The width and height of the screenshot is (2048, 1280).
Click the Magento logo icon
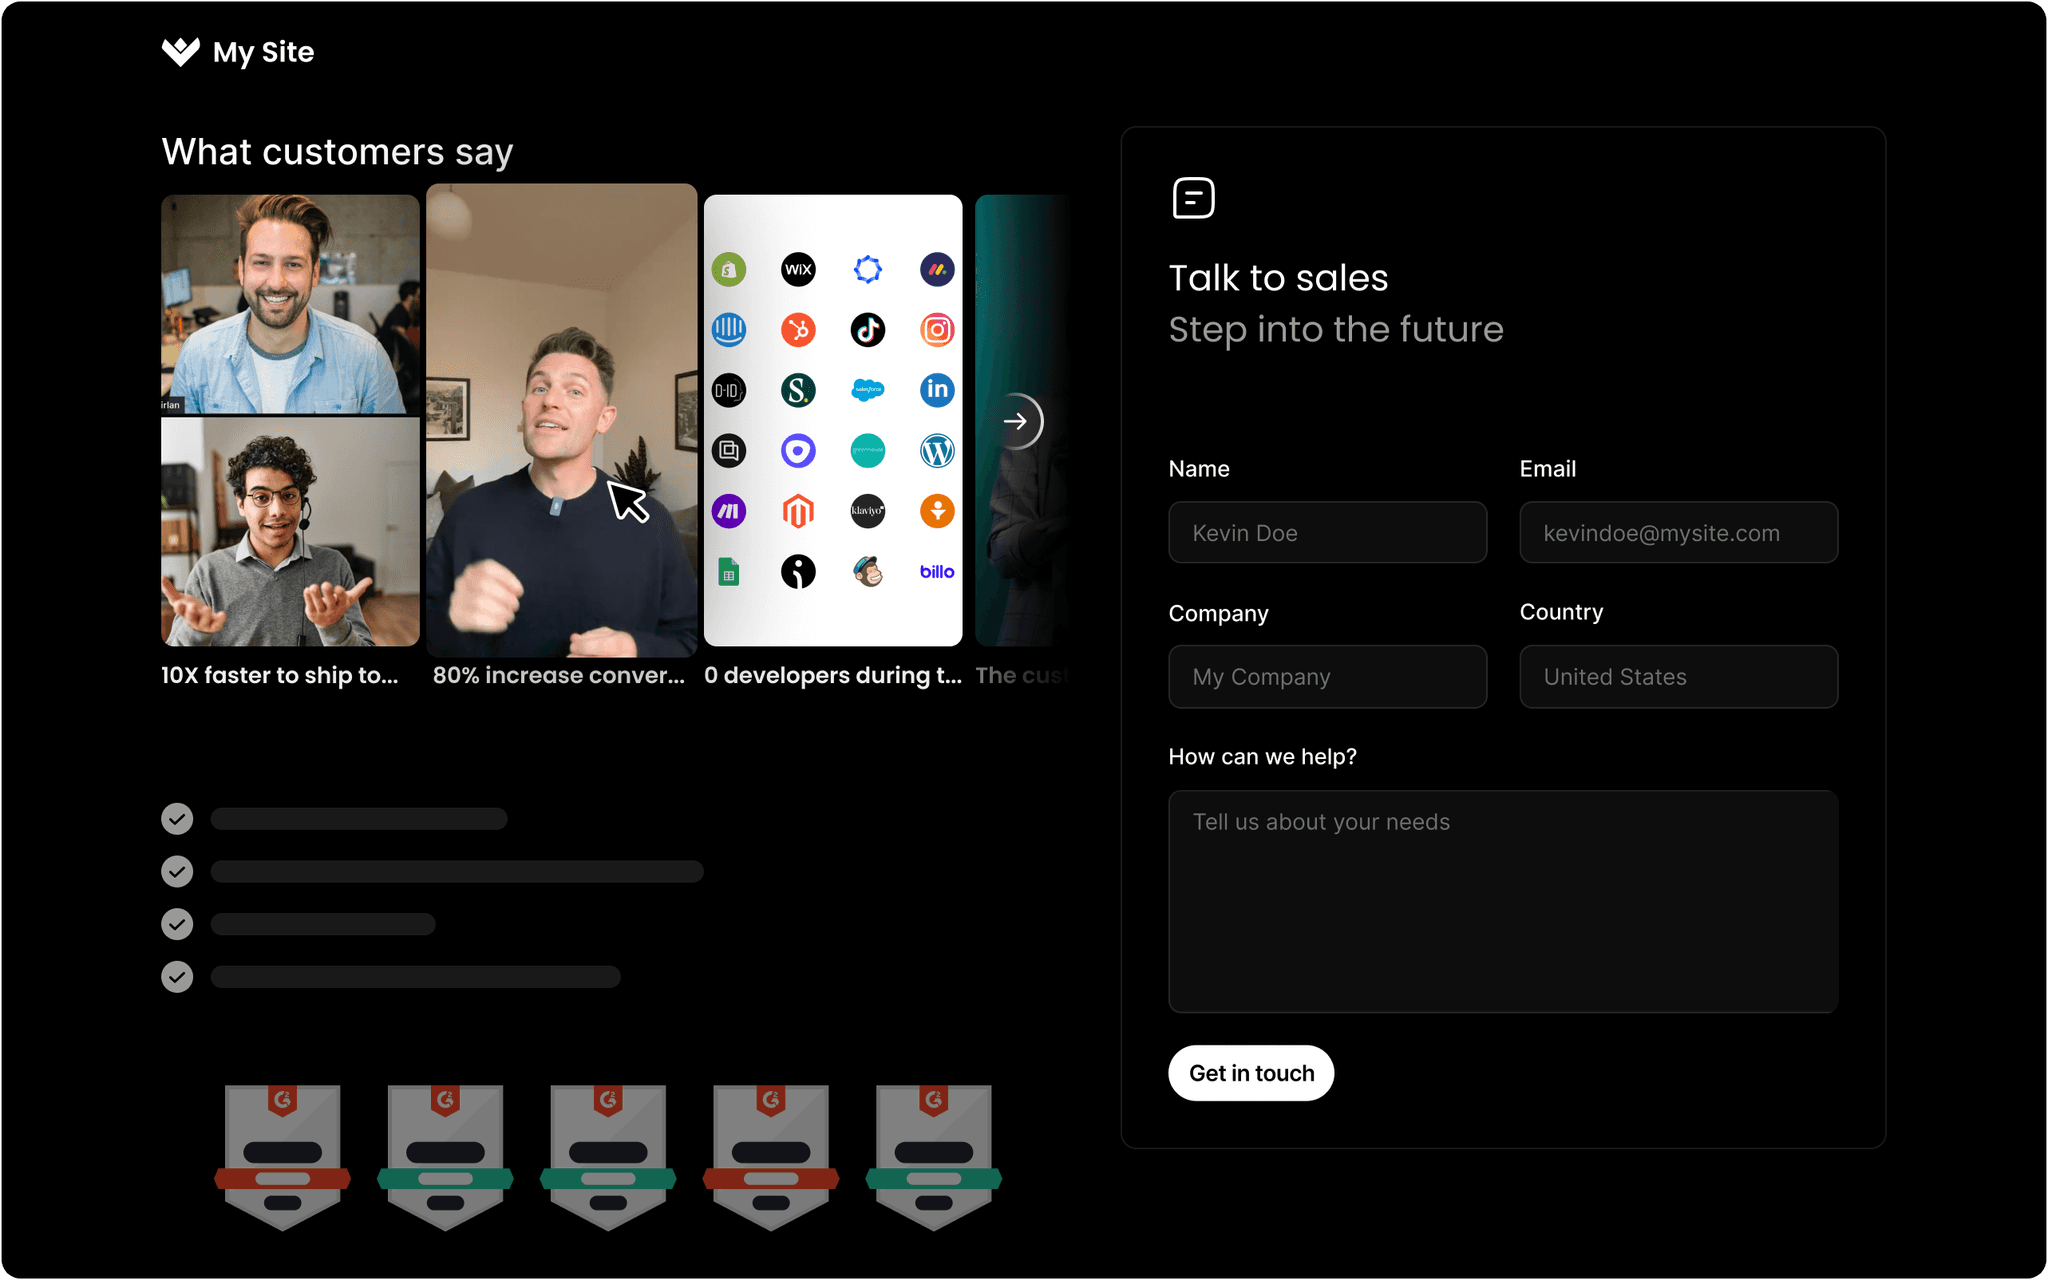tap(798, 512)
